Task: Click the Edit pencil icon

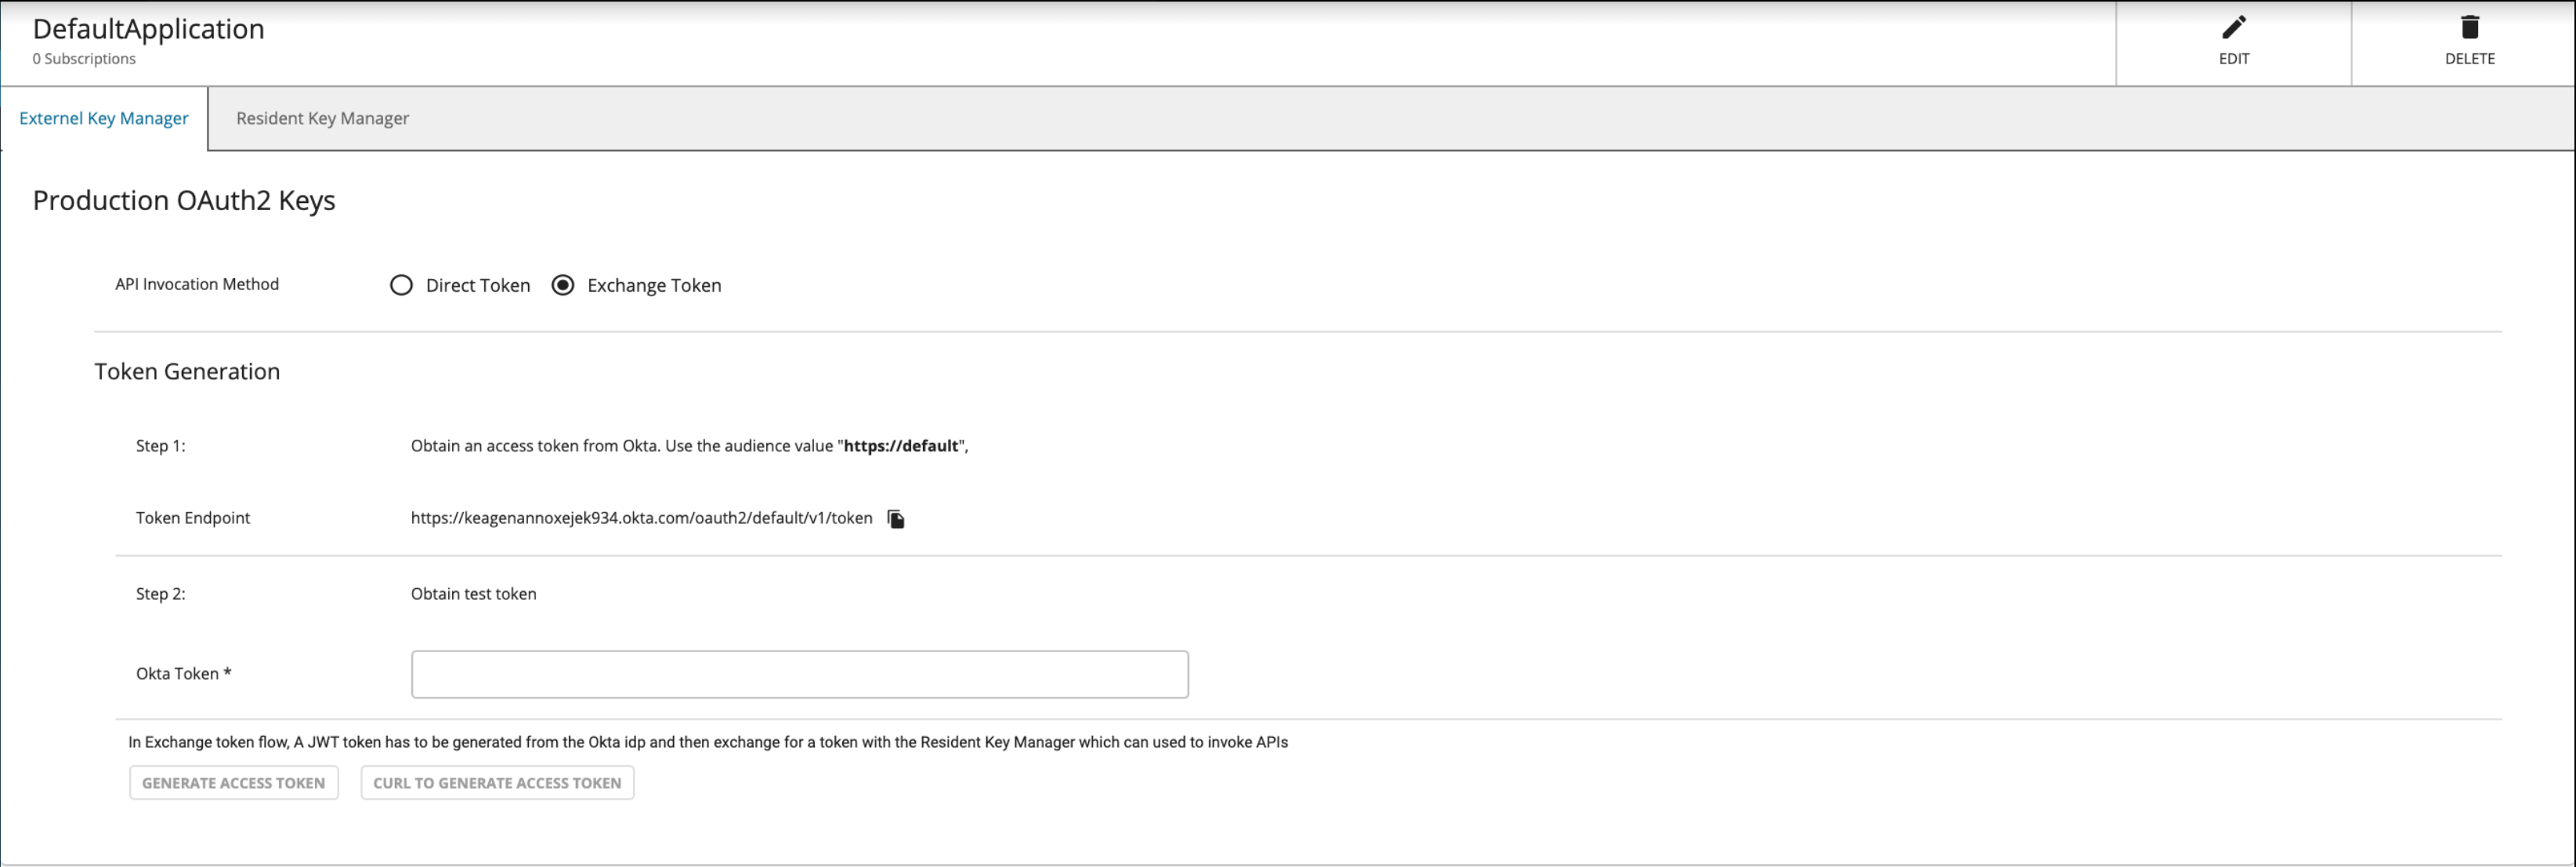Action: coord(2233,27)
